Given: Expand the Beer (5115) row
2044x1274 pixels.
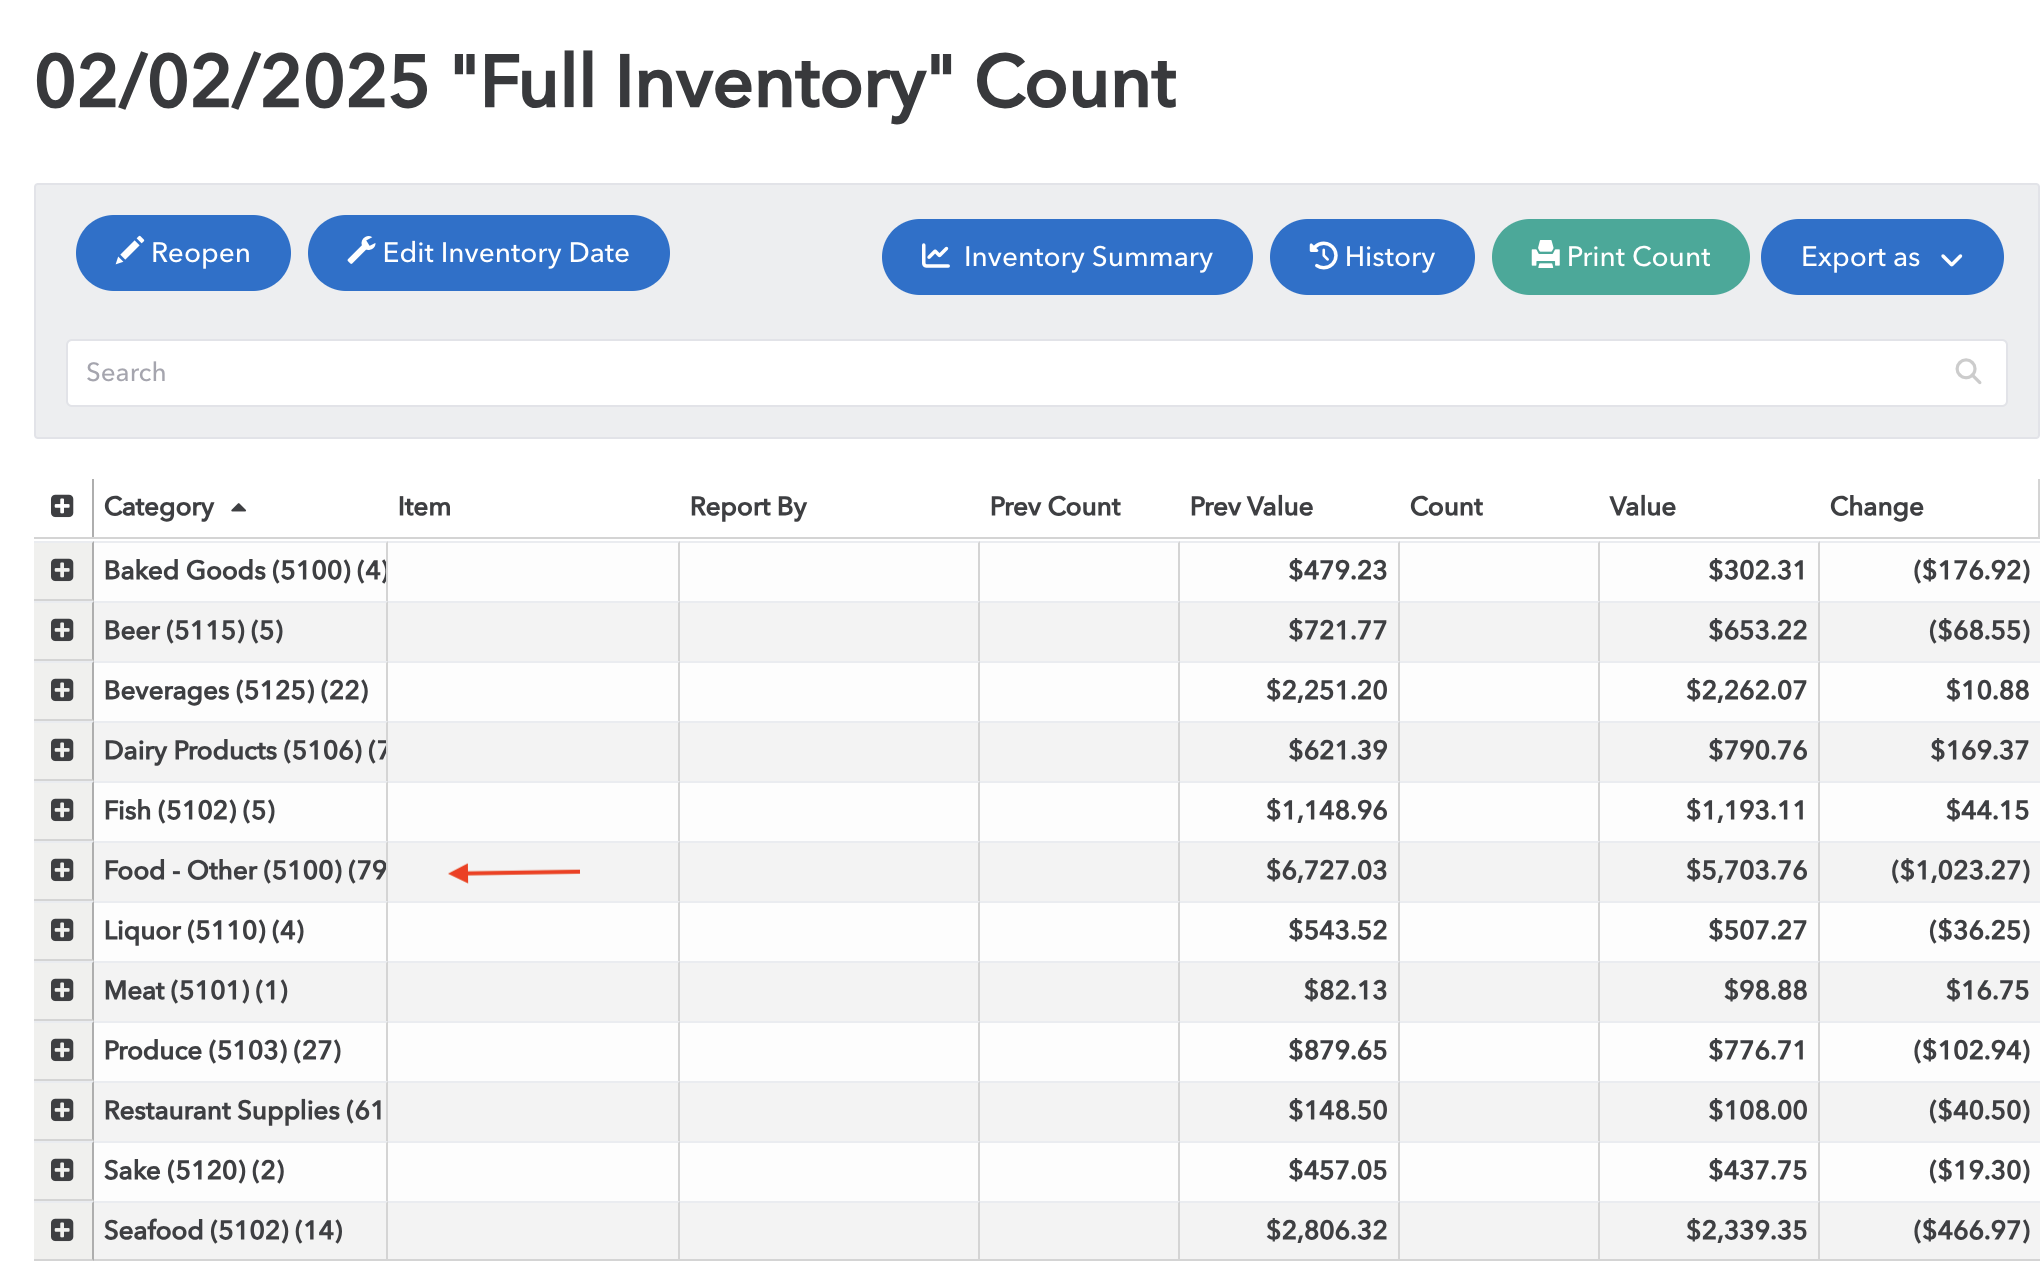Looking at the screenshot, I should (62, 630).
